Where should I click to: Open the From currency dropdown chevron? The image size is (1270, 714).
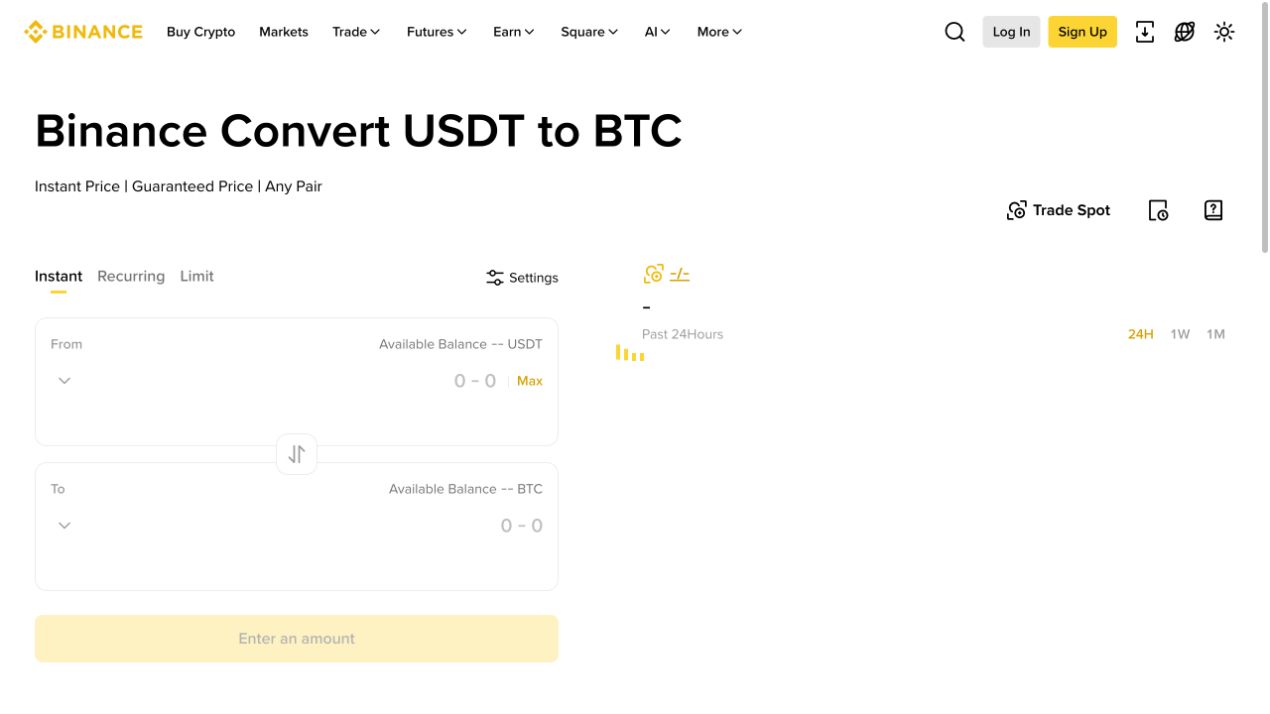pos(64,381)
